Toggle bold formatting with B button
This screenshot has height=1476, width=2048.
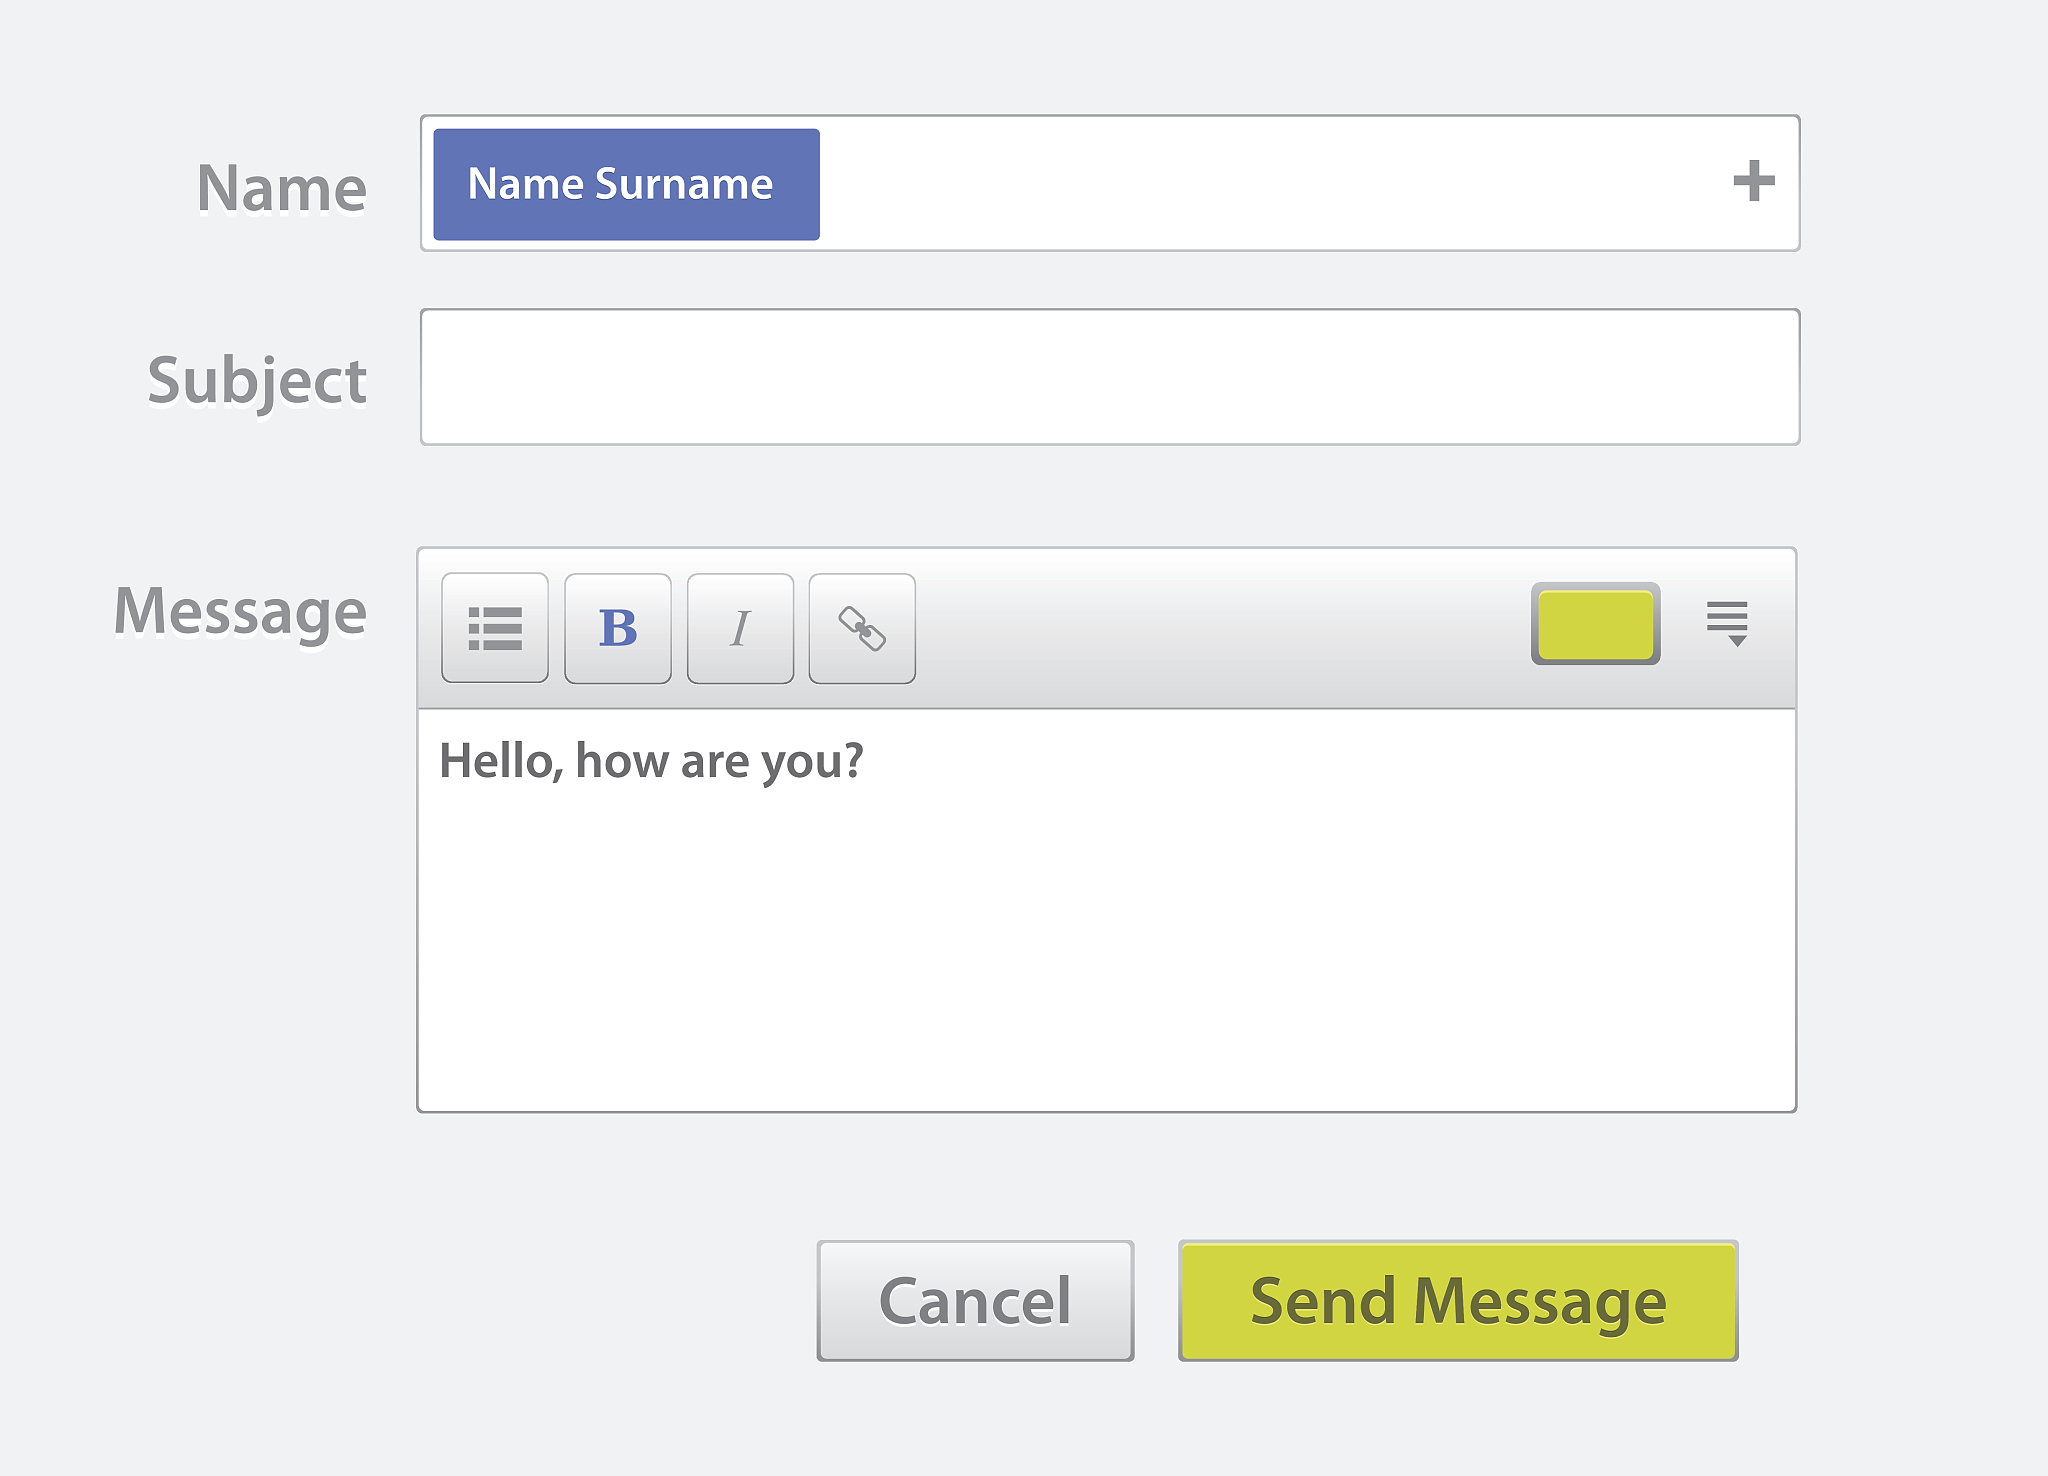pyautogui.click(x=618, y=629)
